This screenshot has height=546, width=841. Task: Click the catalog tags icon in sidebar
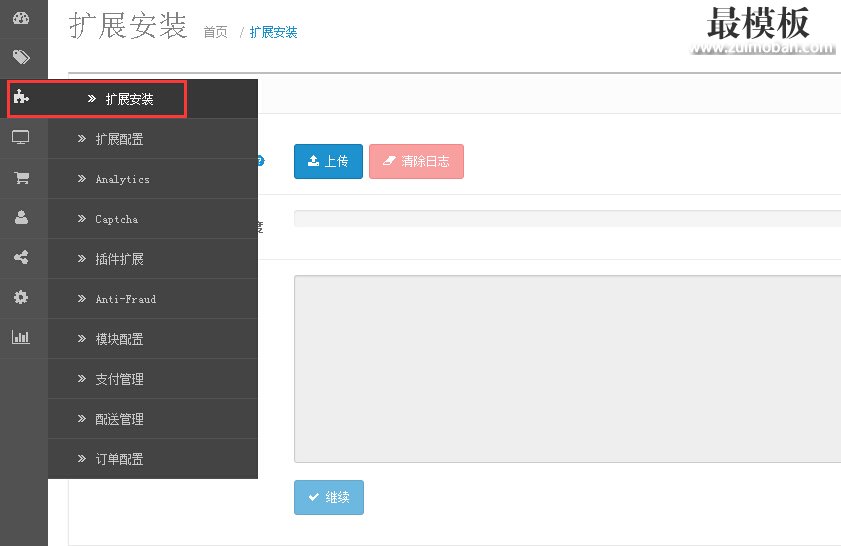(x=21, y=57)
